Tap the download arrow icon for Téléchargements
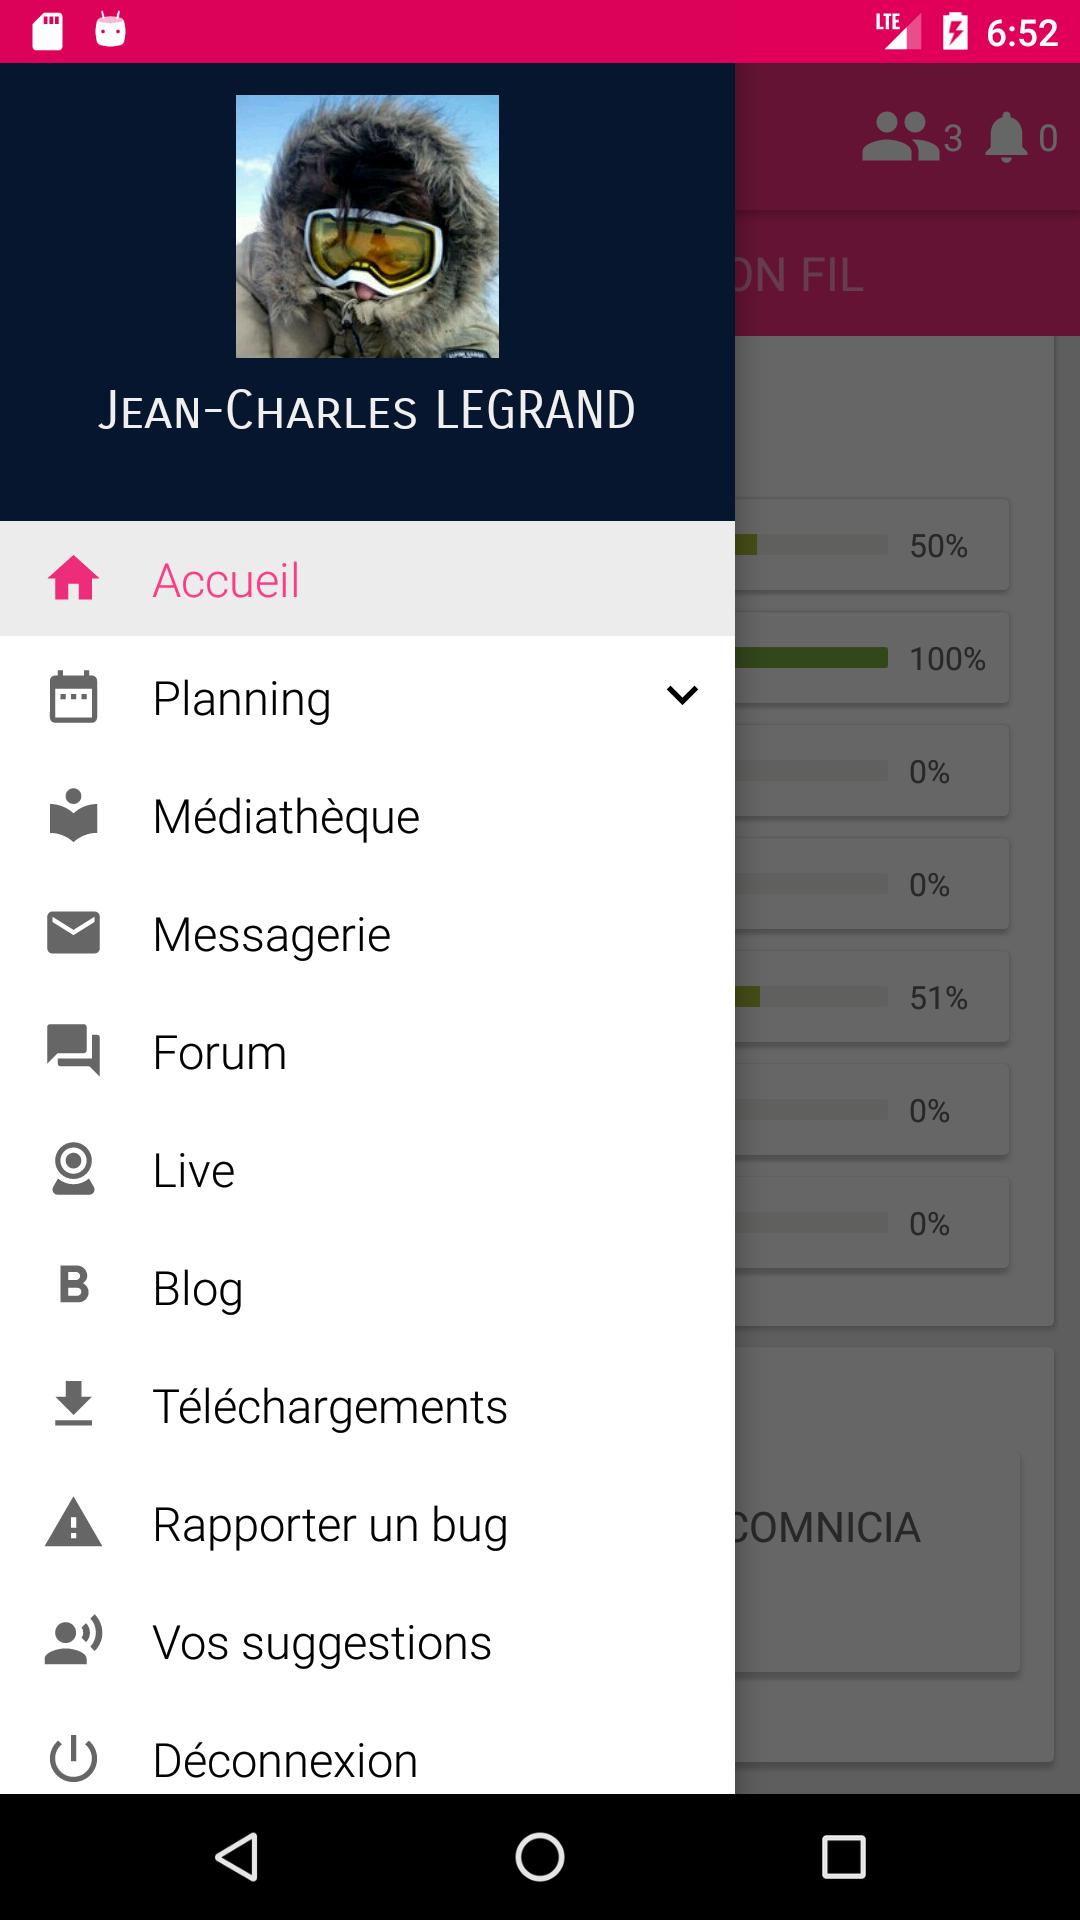 coord(74,1403)
